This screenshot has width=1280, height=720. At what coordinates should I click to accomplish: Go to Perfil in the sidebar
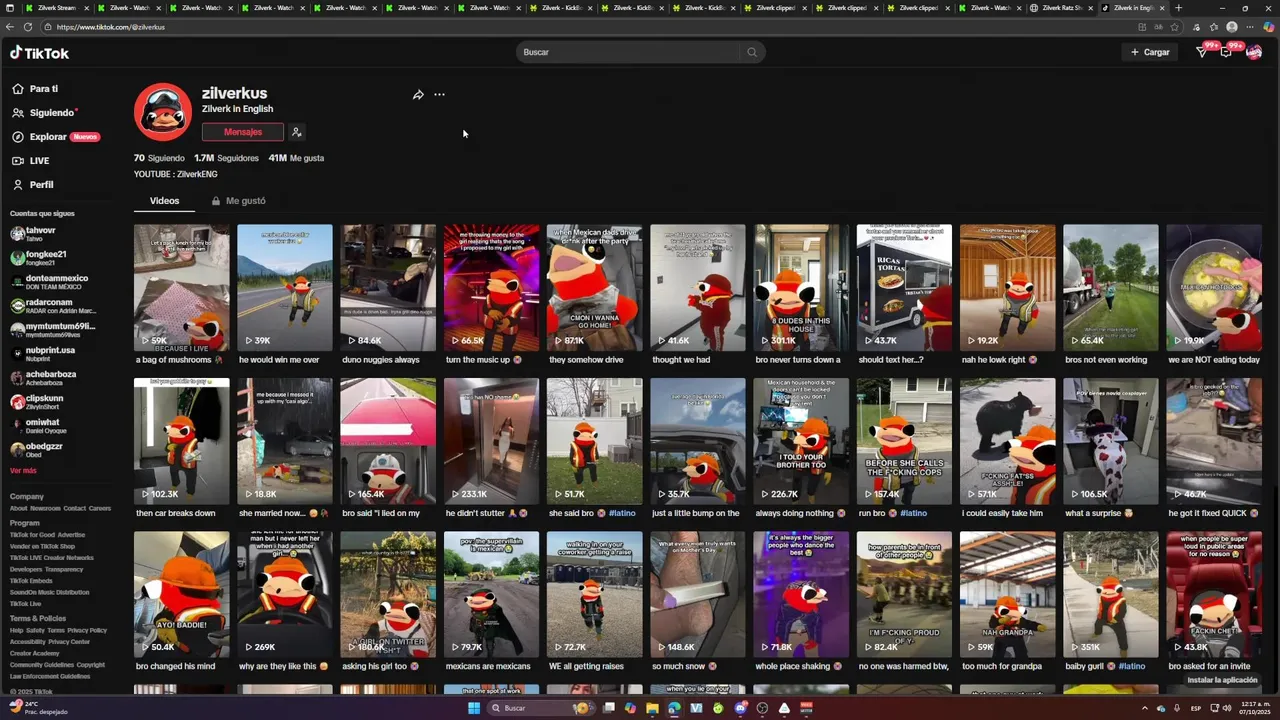tap(33, 185)
